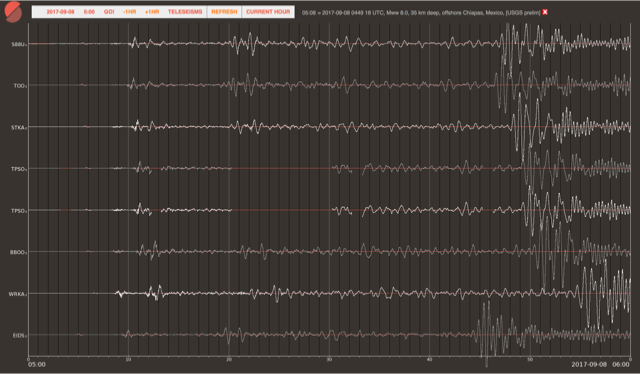The height and width of the screenshot is (374, 640).
Task: Click the 2017-09-08 06:00 end time label
Action: 600,364
